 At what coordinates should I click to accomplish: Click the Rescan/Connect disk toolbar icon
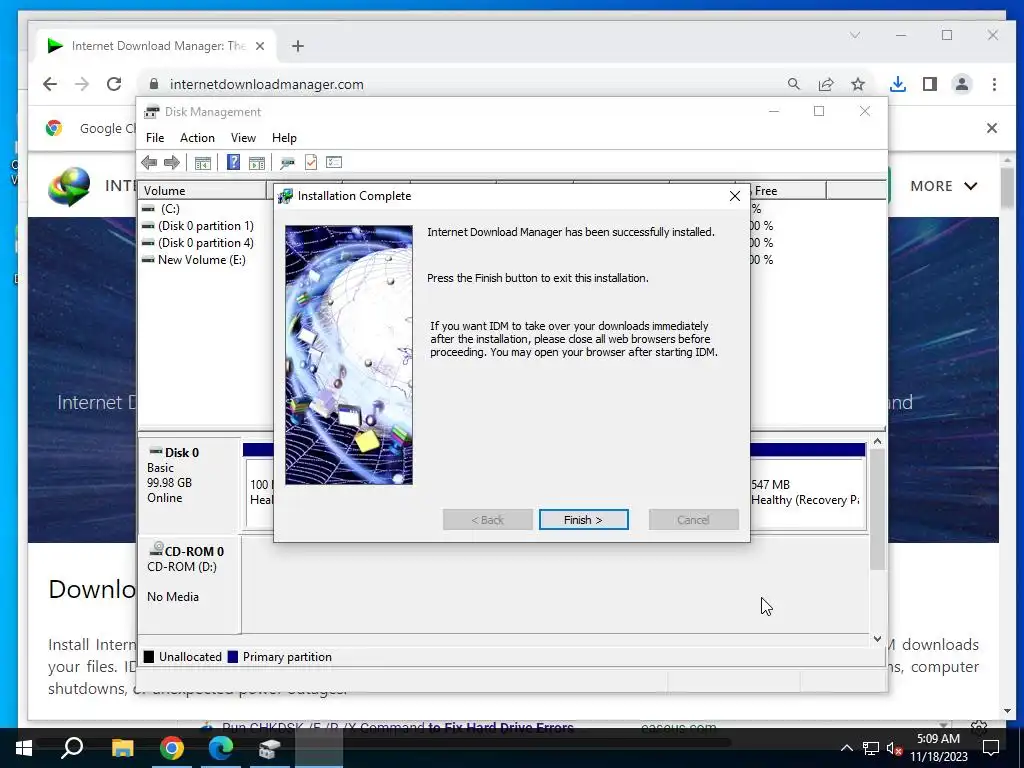(287, 163)
